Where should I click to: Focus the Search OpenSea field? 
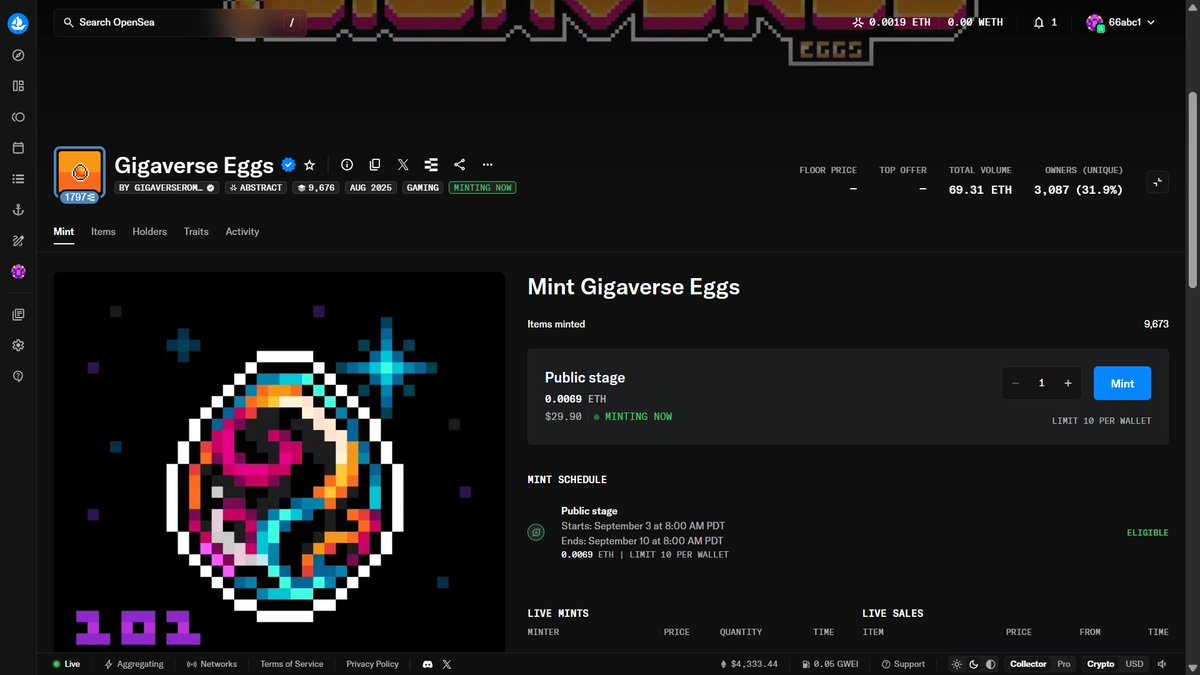(x=180, y=22)
